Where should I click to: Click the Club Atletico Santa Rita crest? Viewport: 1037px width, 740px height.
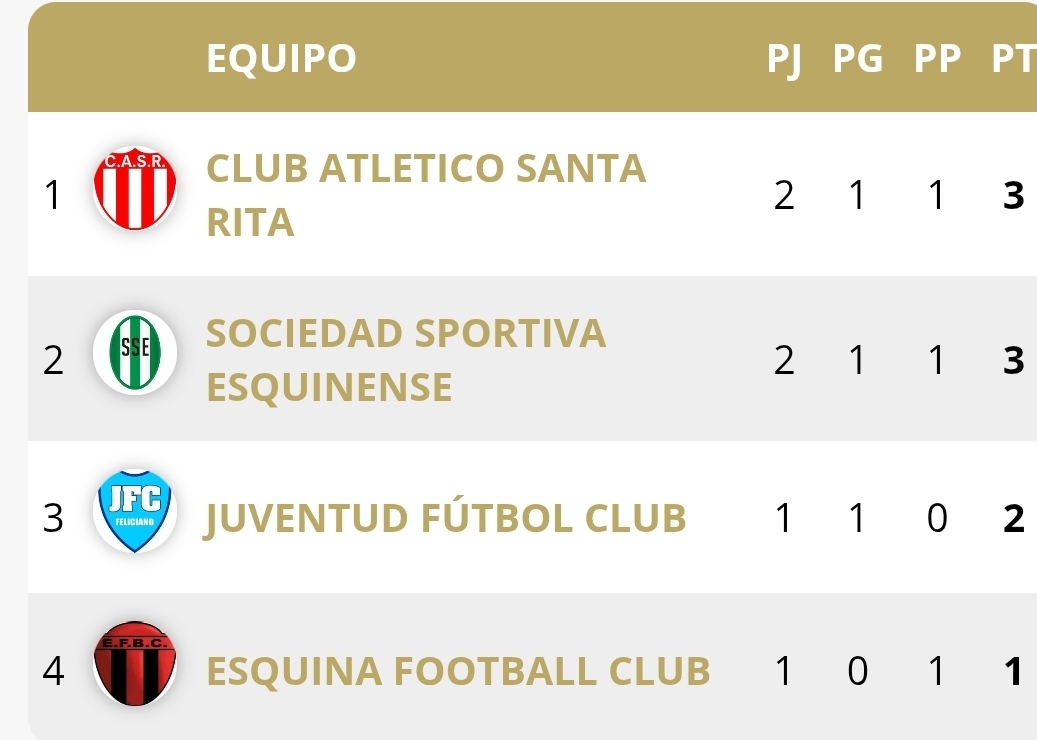(x=135, y=187)
